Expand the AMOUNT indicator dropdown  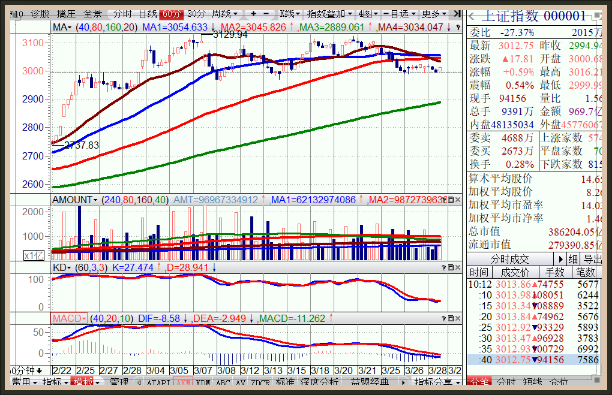pos(95,200)
